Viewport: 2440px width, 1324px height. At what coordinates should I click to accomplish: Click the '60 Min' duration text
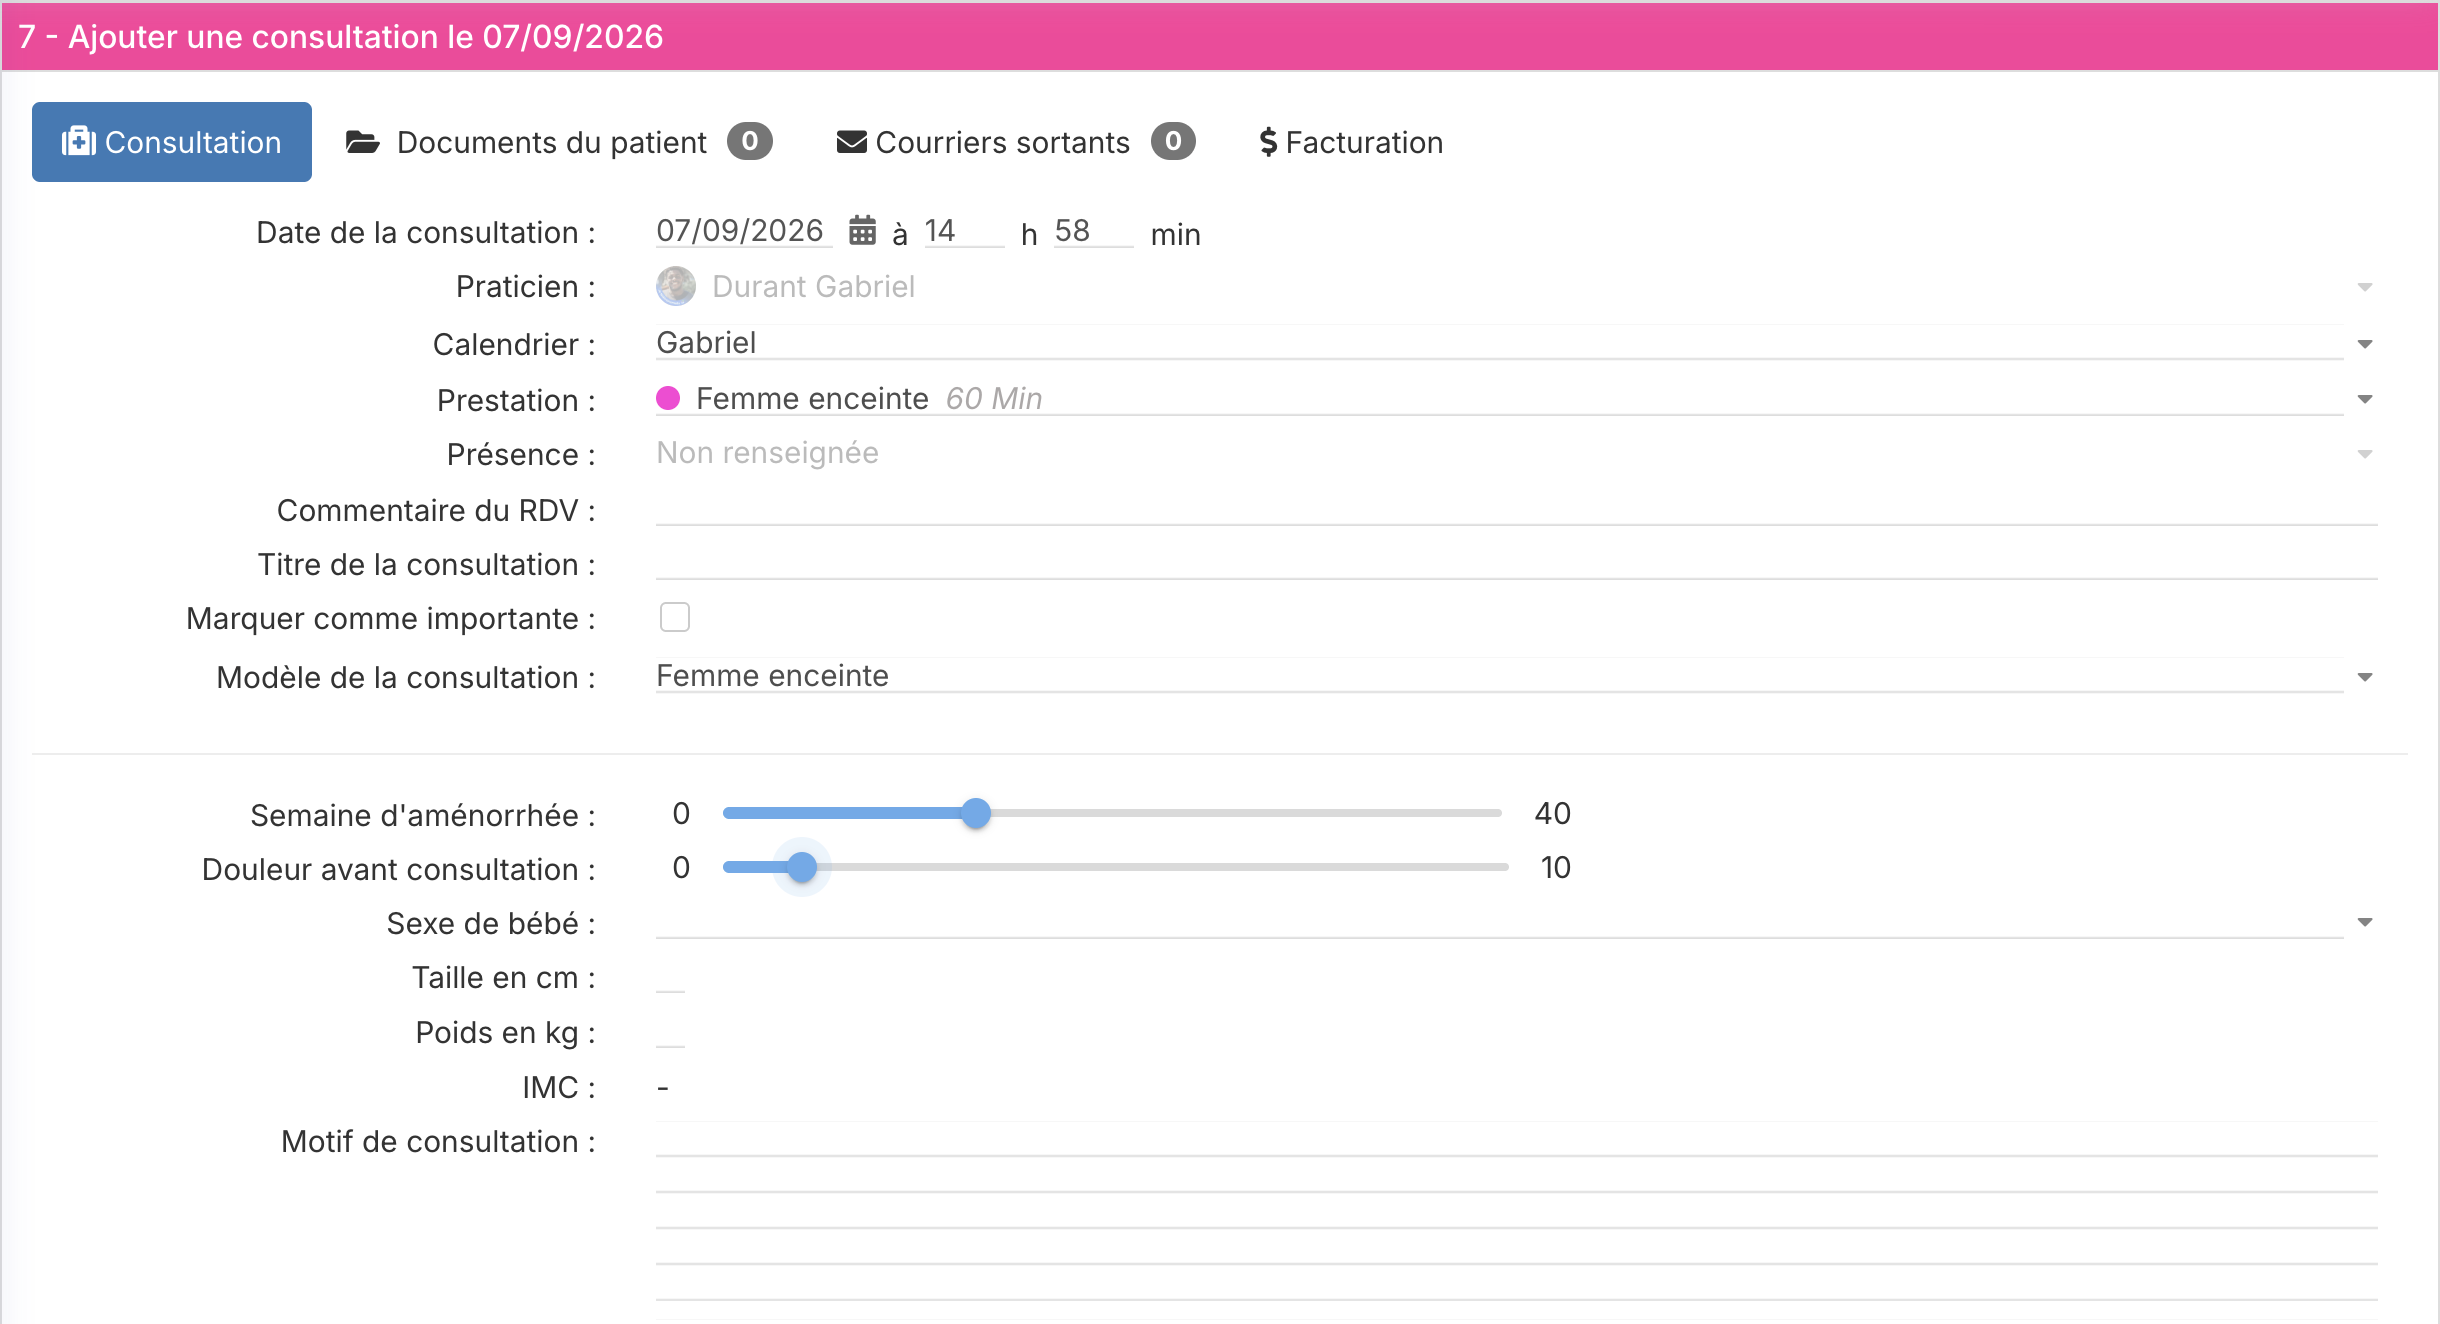(994, 398)
